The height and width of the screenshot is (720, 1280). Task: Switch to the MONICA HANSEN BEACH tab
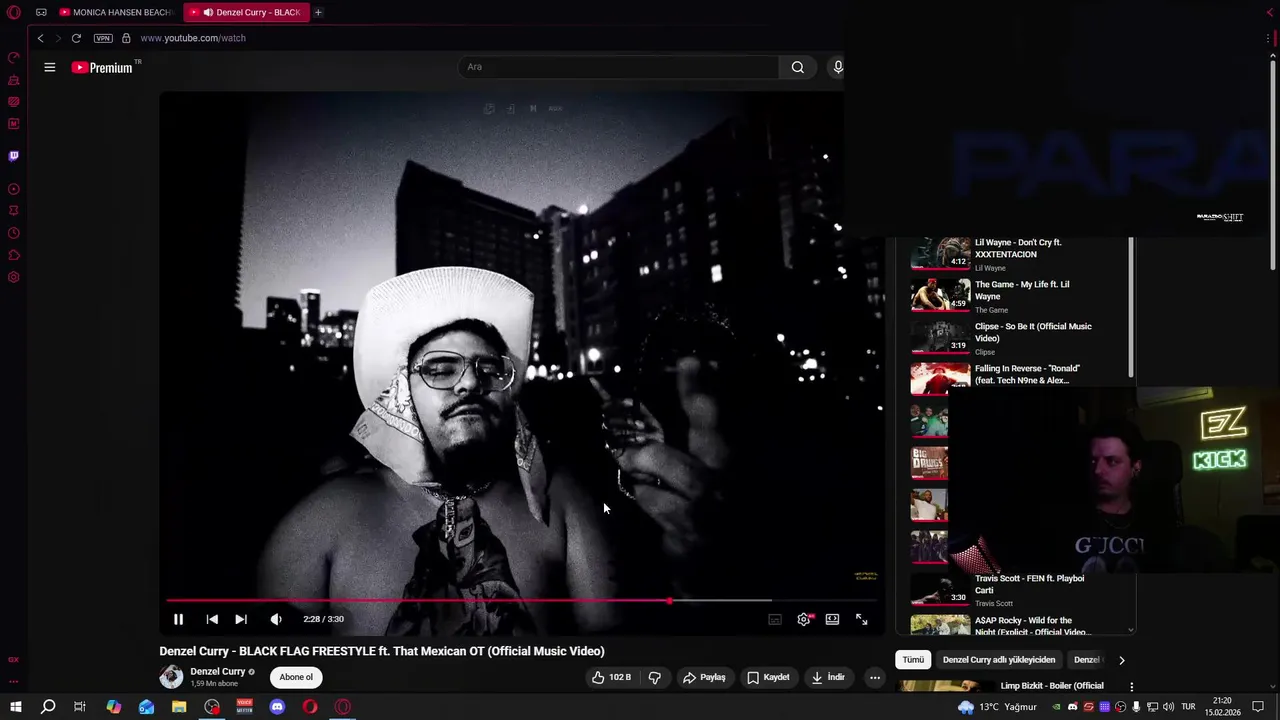(116, 12)
